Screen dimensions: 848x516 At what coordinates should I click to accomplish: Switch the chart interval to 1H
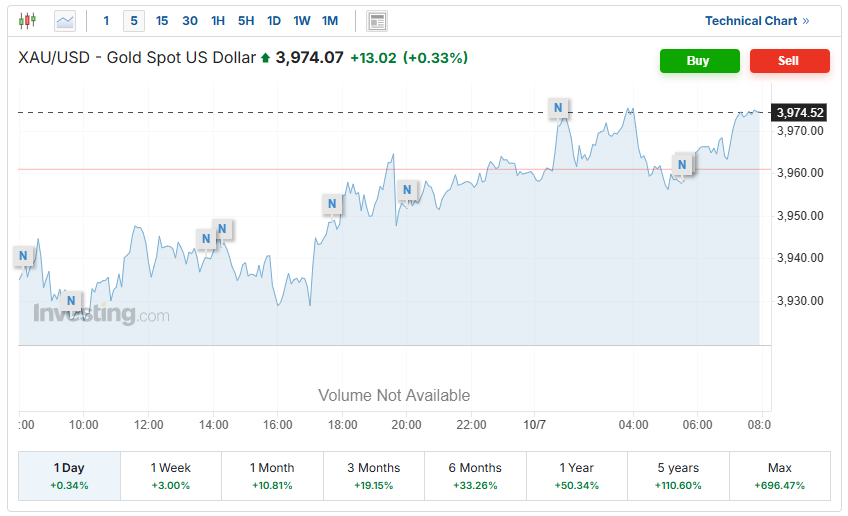[218, 20]
